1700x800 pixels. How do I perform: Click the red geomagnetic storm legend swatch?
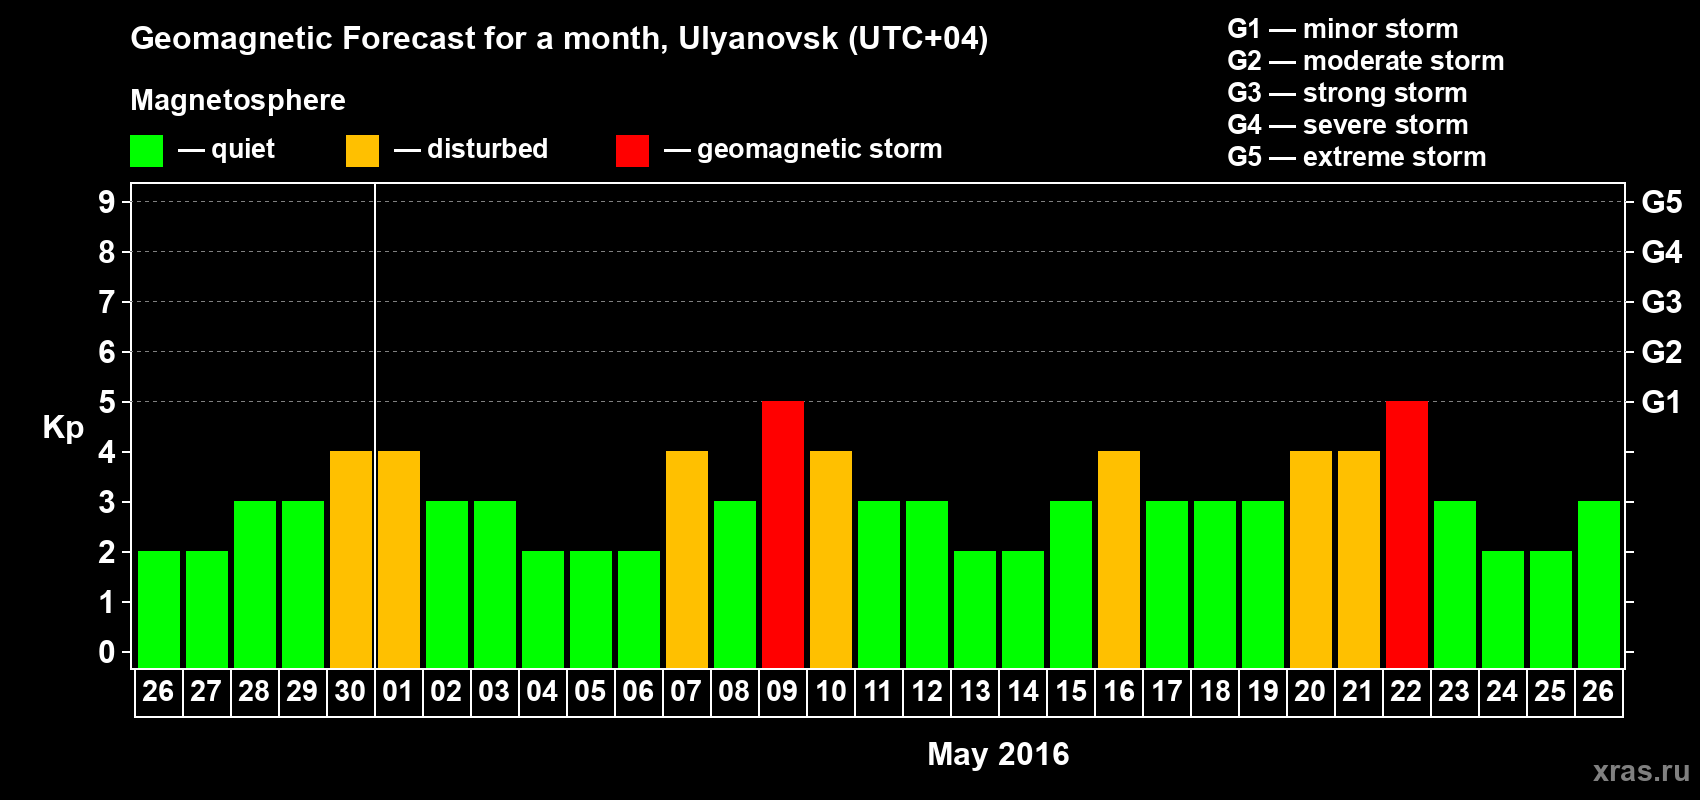(632, 151)
